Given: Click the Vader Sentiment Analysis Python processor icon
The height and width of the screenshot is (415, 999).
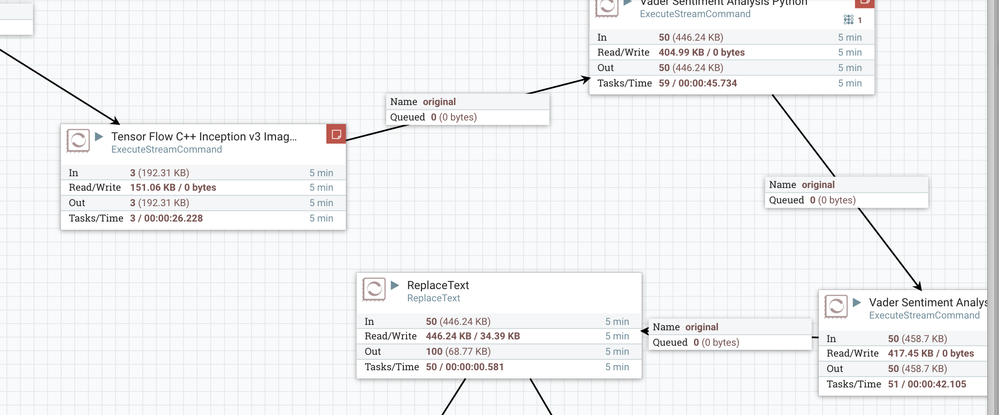Looking at the screenshot, I should click(x=607, y=7).
